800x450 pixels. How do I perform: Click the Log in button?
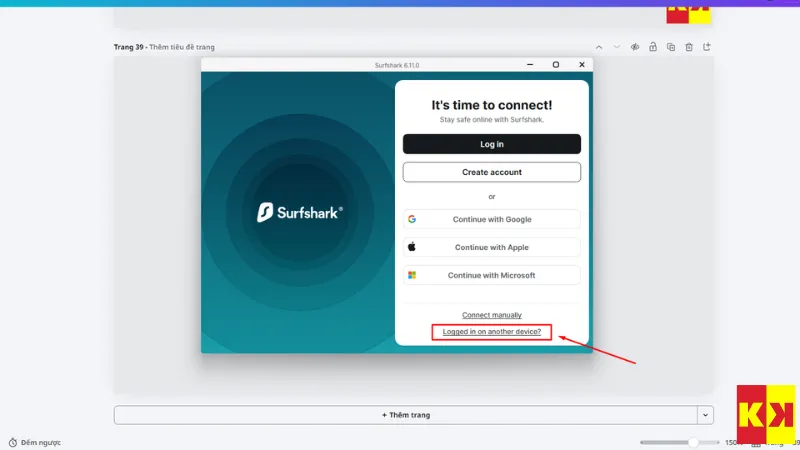click(x=491, y=144)
